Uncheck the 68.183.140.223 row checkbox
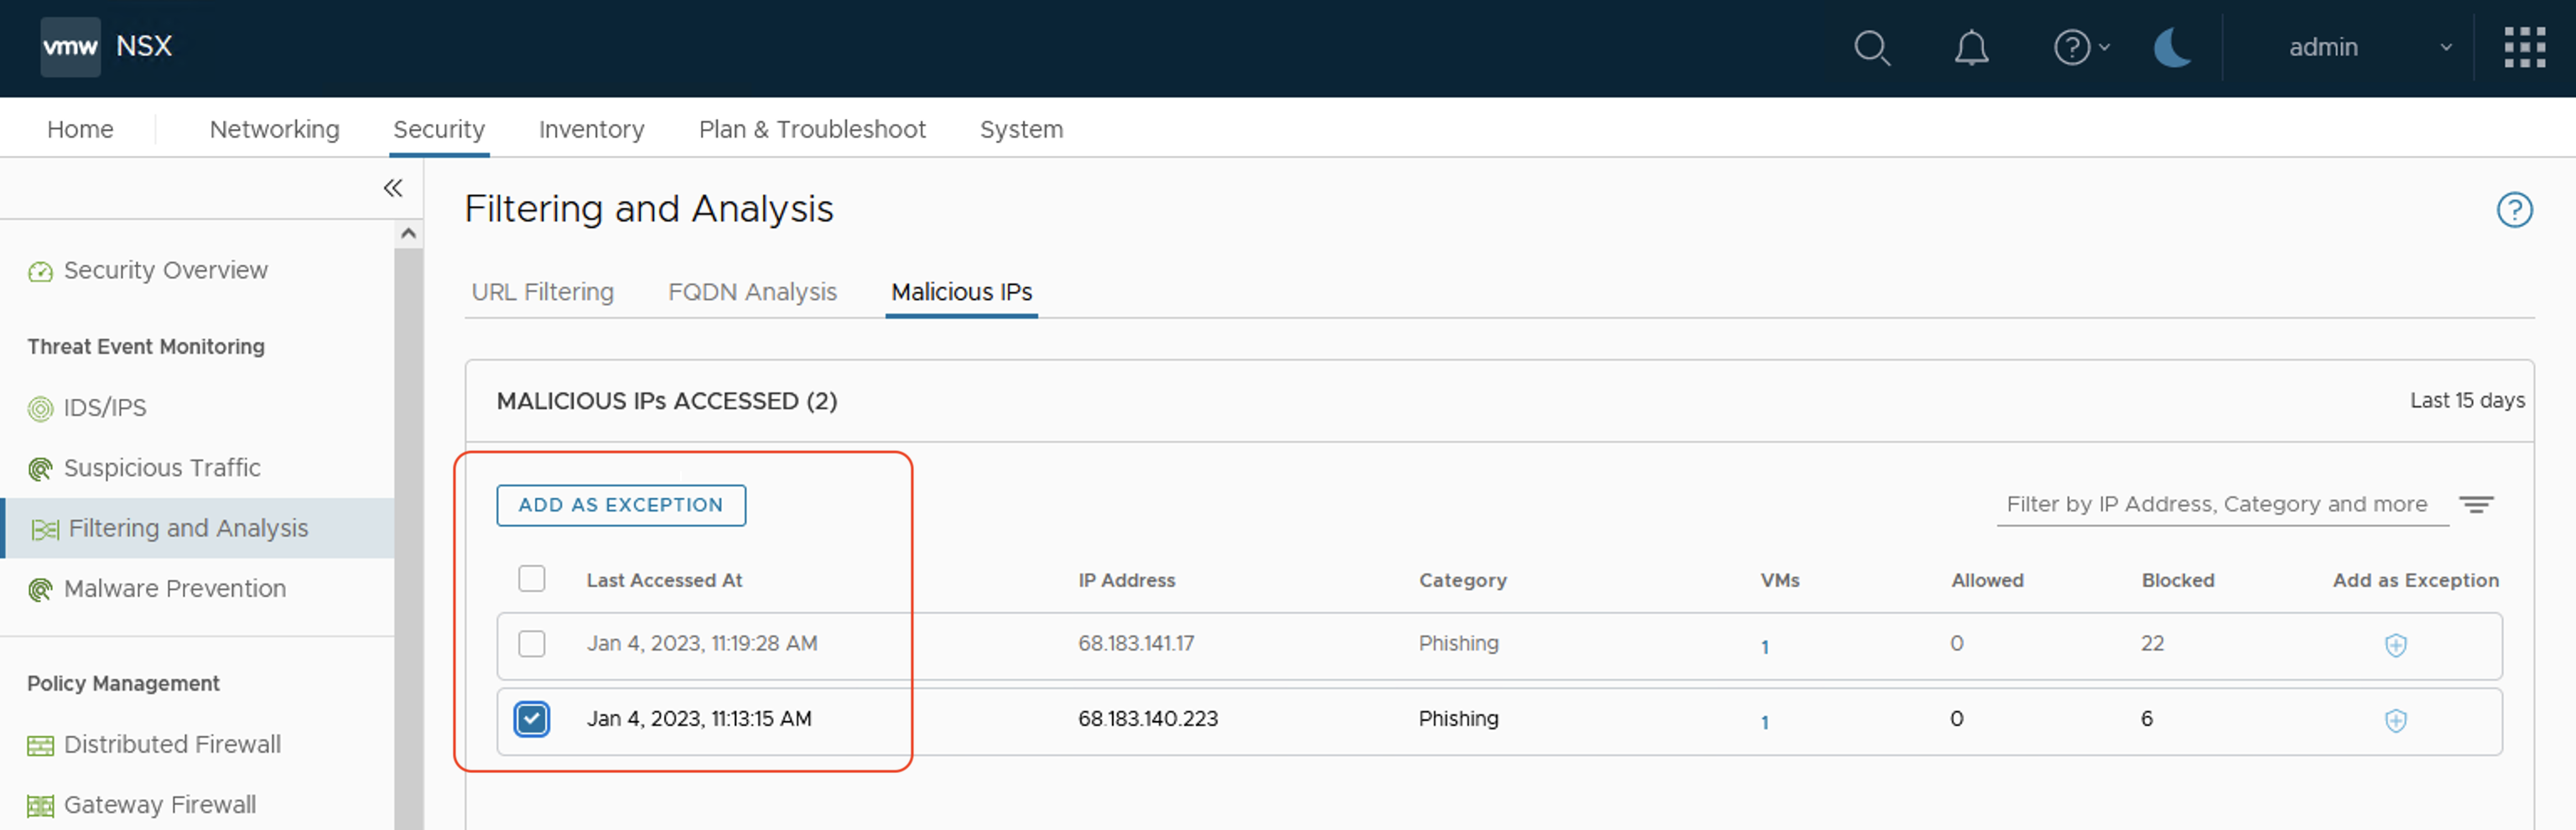Screen dimensions: 2576x830 pos(532,719)
